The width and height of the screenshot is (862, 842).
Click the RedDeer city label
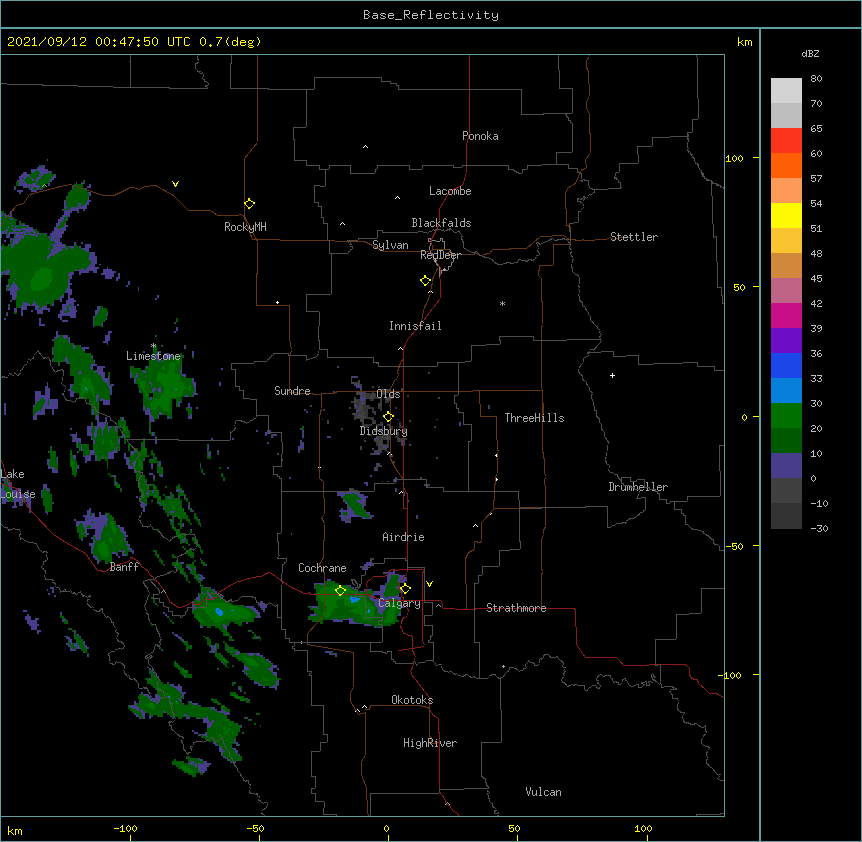(440, 255)
